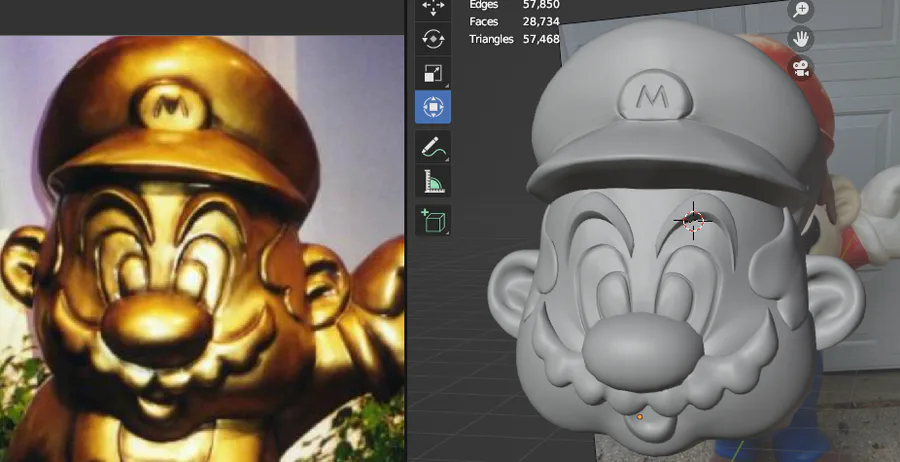
Task: Toggle the camera view icon
Action: [801, 68]
